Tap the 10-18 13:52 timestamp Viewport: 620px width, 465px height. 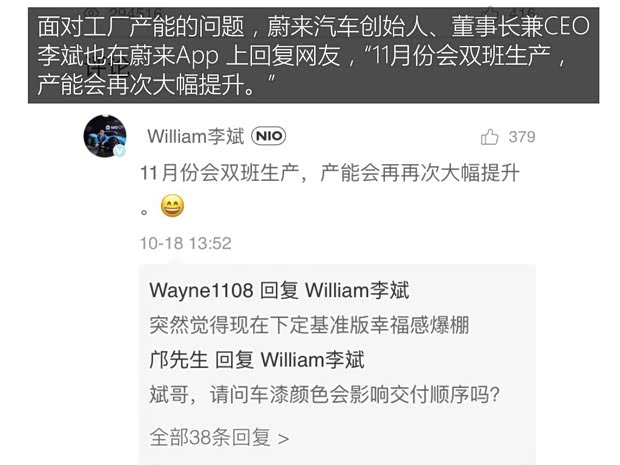click(x=185, y=243)
